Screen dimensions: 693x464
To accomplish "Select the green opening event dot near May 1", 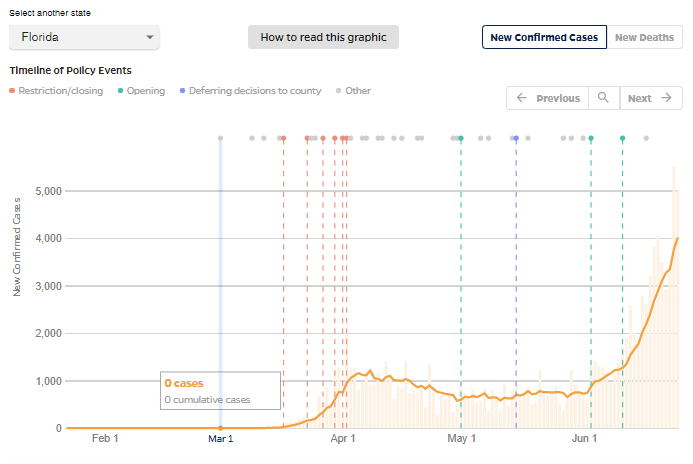I will pyautogui.click(x=461, y=138).
